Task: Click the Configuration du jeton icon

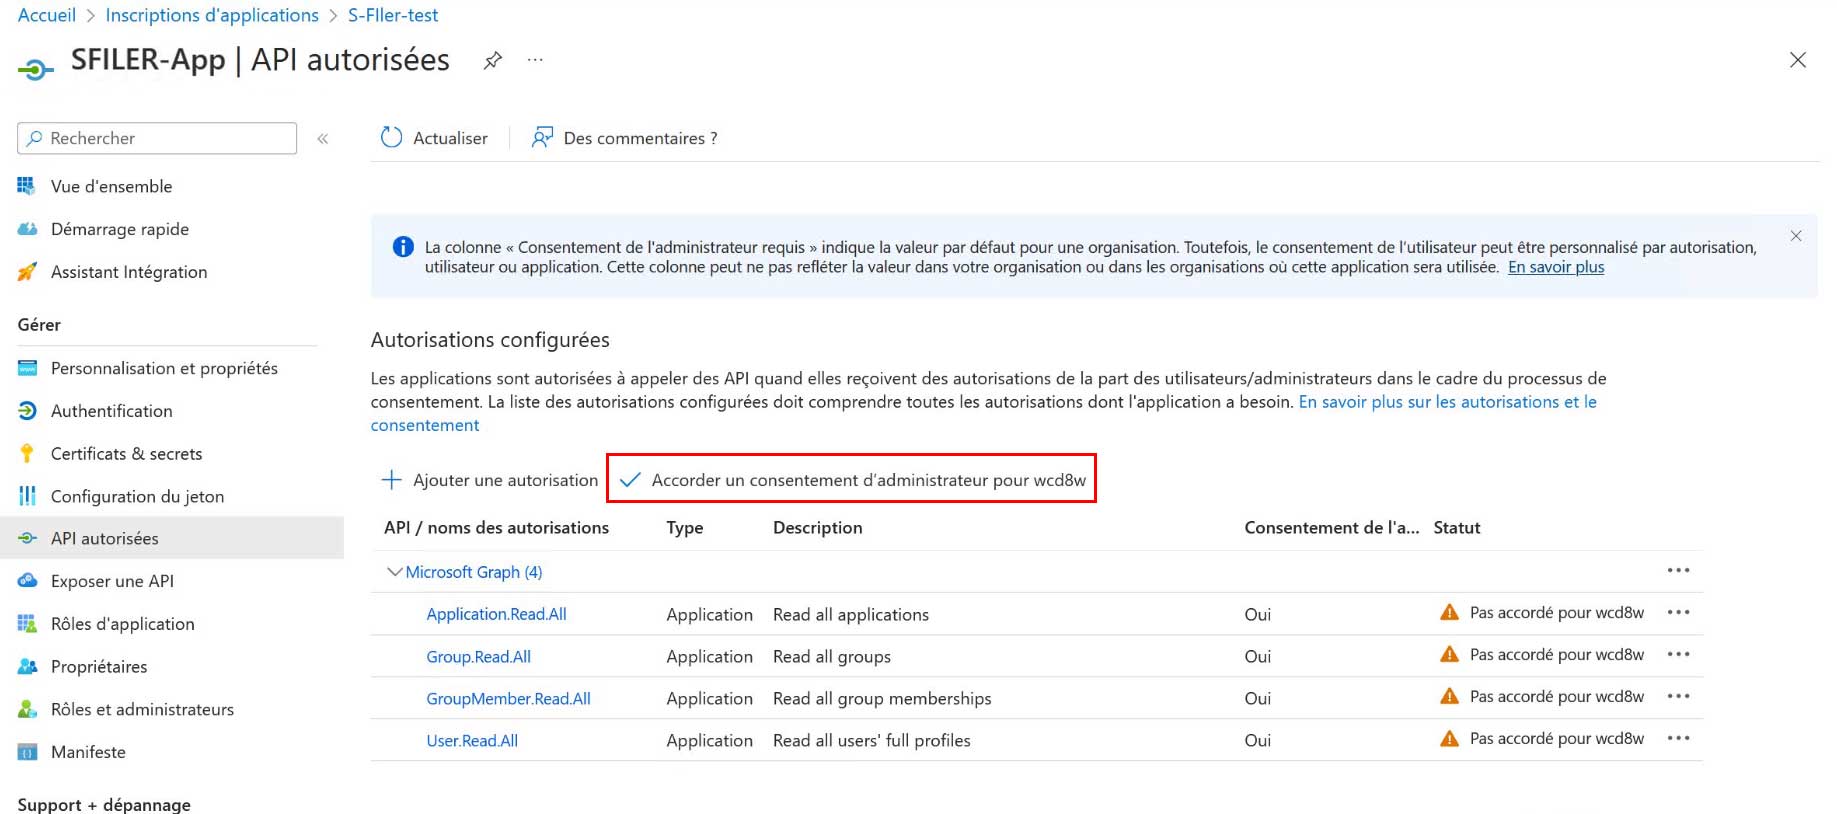Action: (x=27, y=496)
